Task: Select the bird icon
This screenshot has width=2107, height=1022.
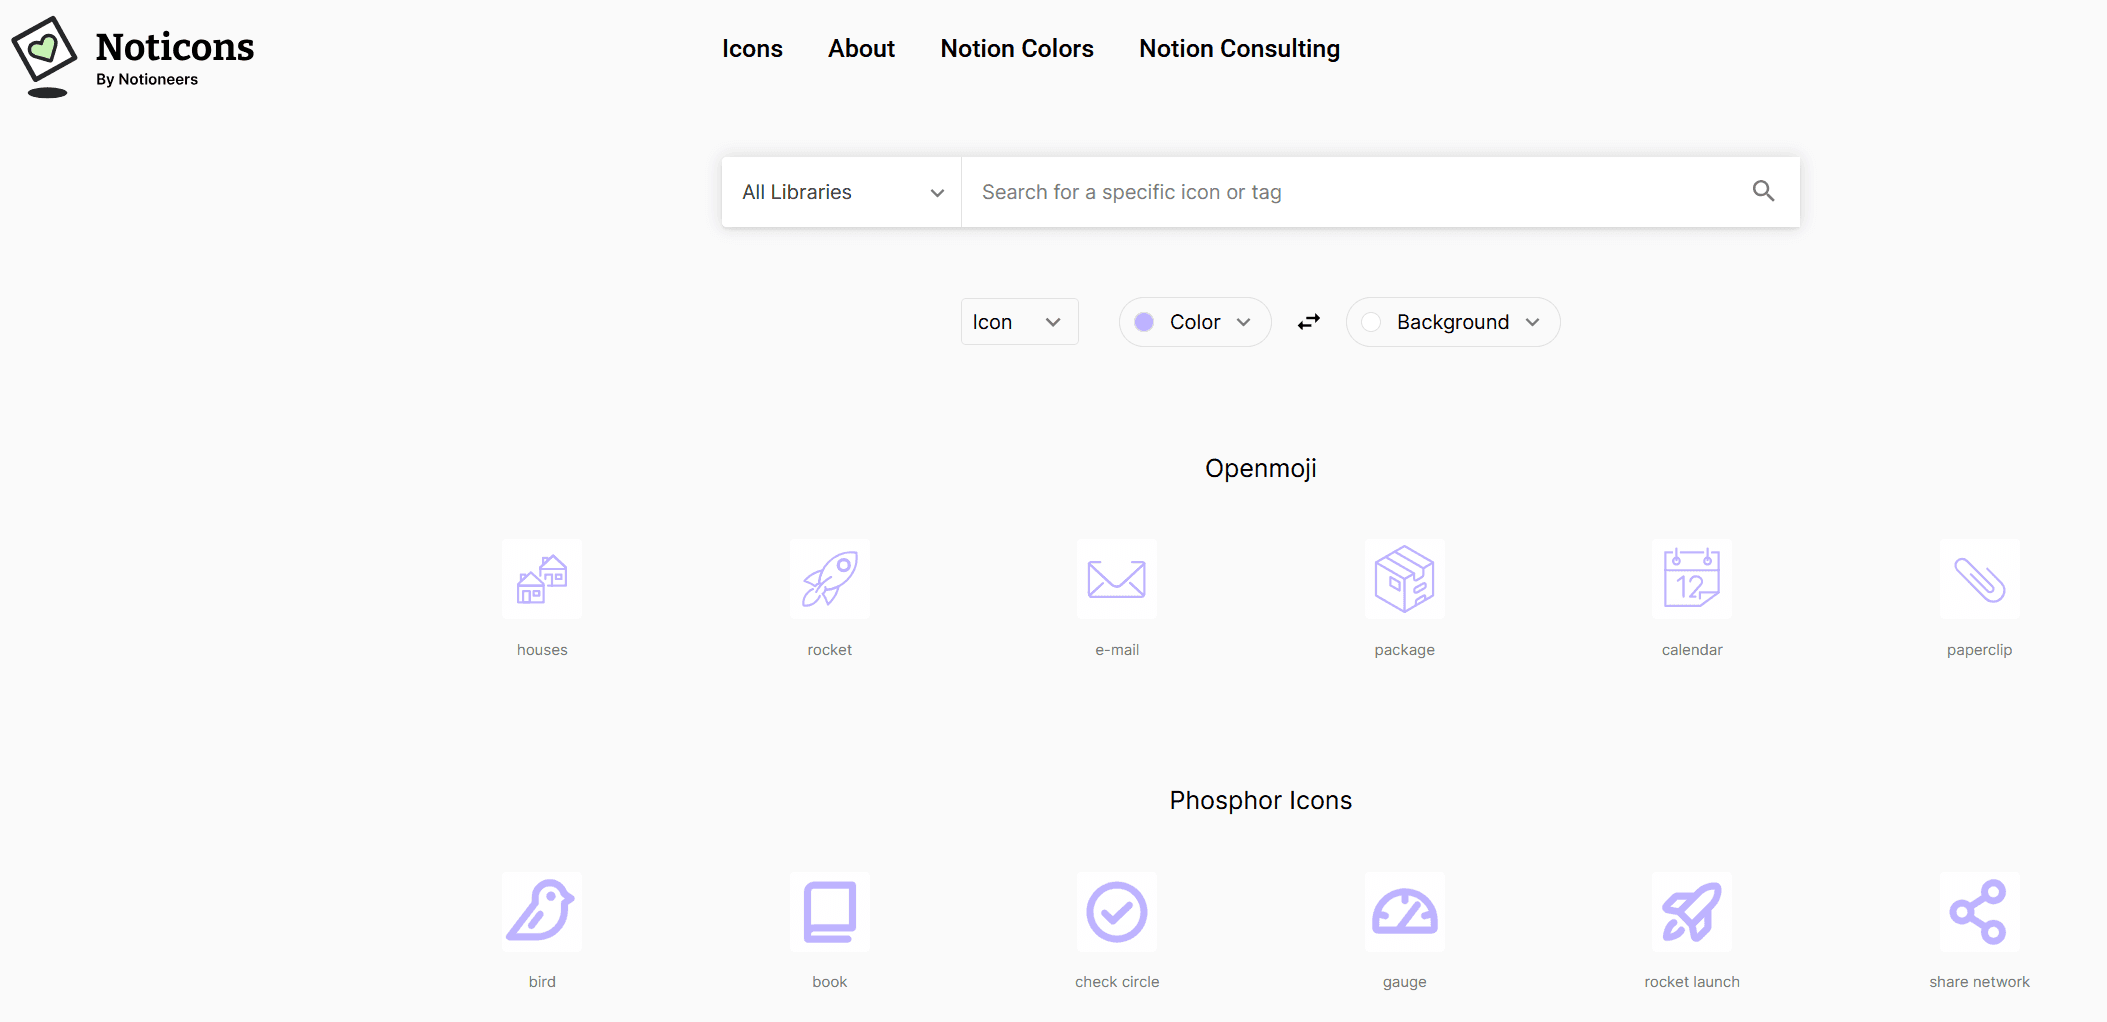Action: 542,912
